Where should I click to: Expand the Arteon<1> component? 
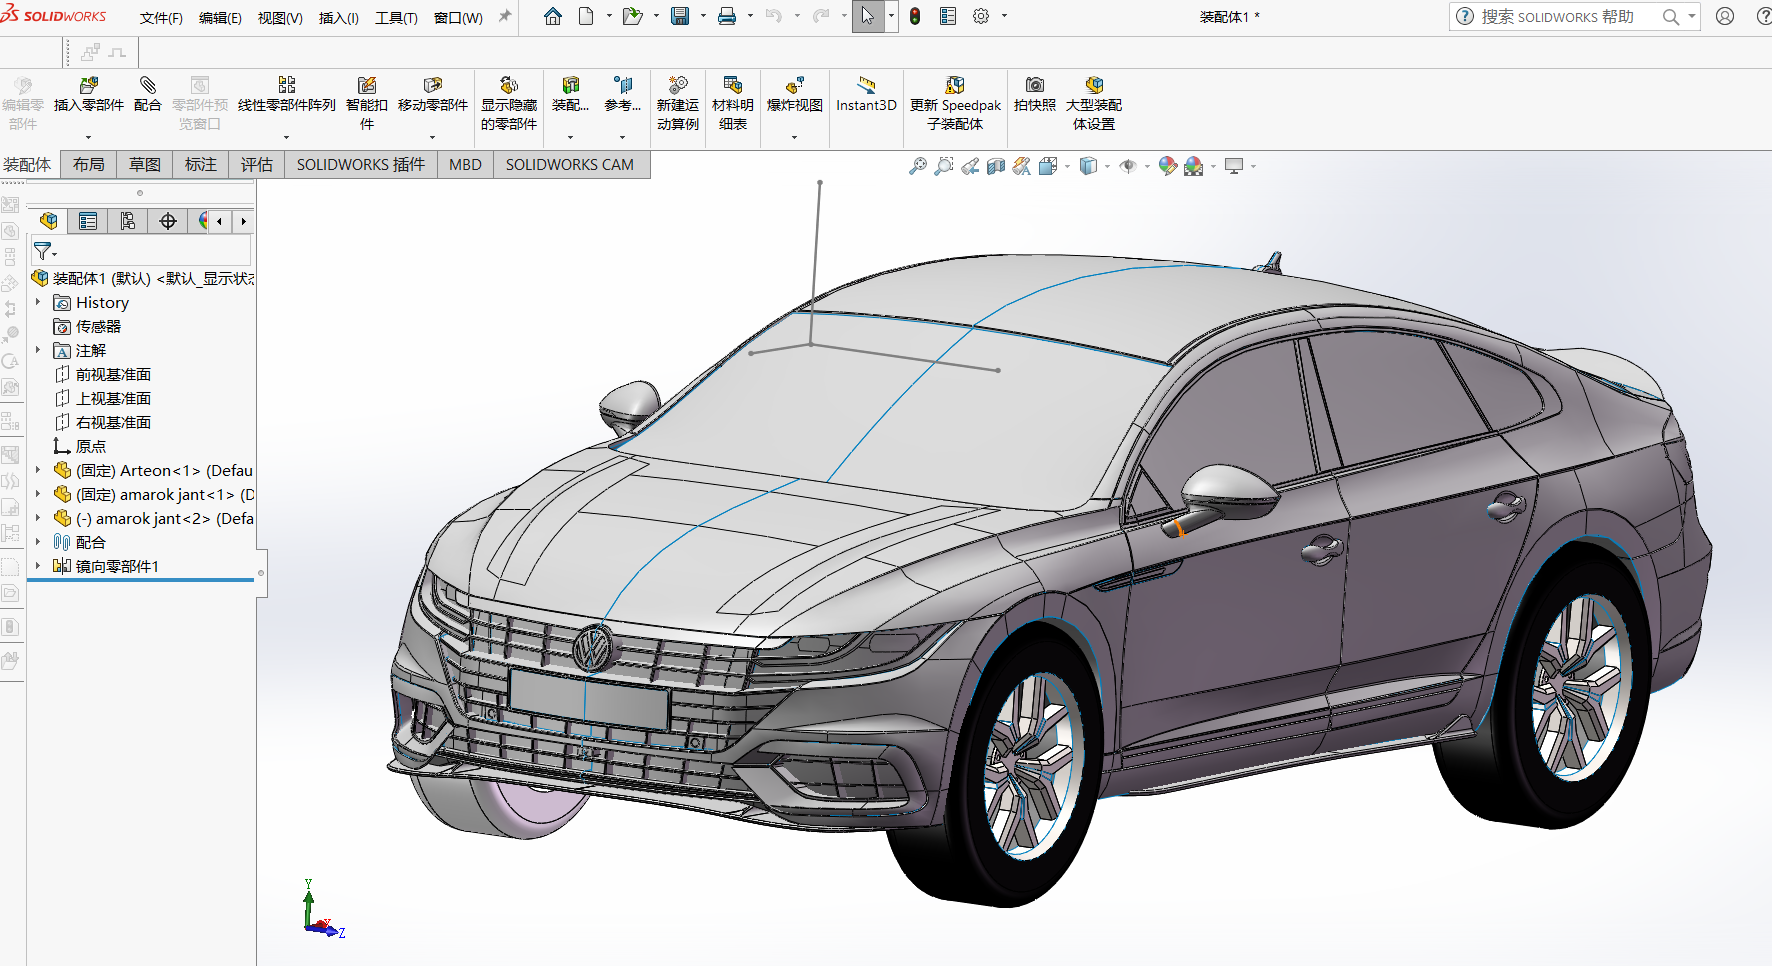click(x=38, y=470)
